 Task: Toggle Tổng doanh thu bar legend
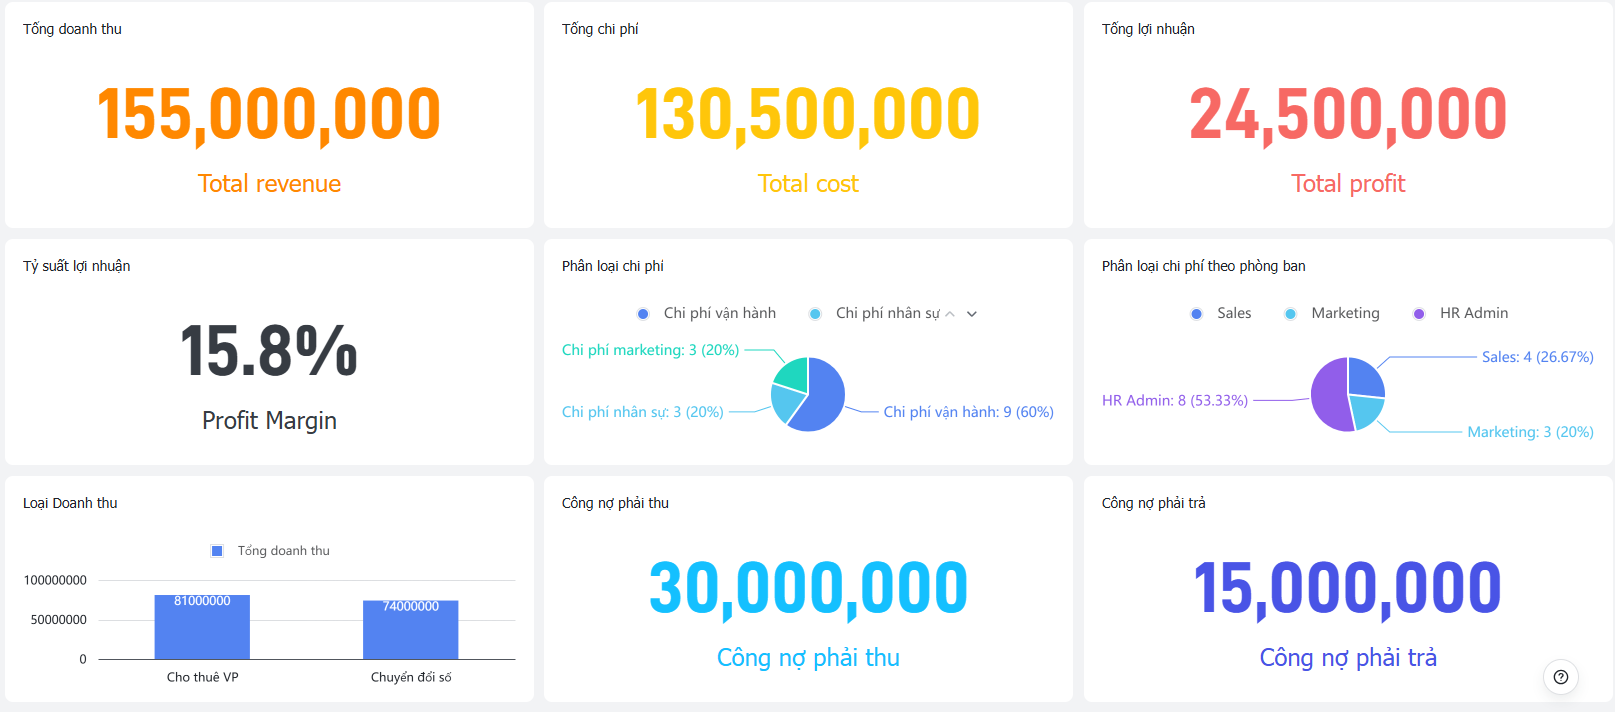pyautogui.click(x=270, y=551)
